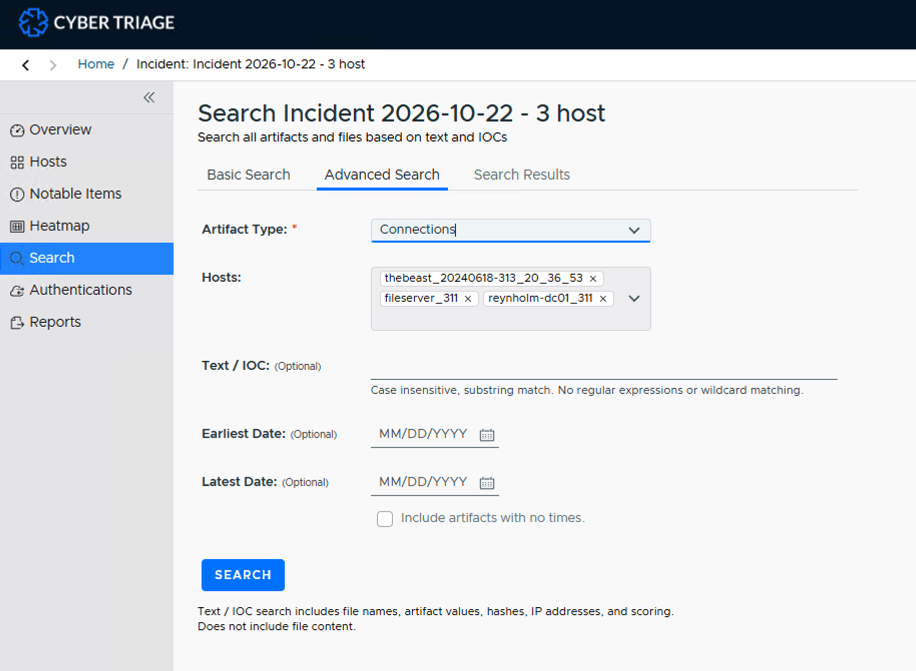This screenshot has width=916, height=671.
Task: Click the Overview gauge icon
Action: point(17,130)
